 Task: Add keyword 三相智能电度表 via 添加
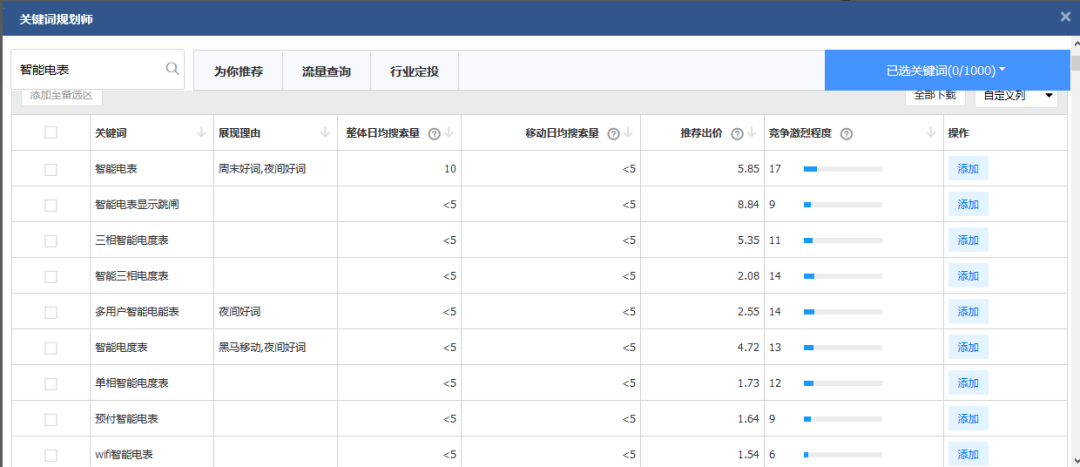click(968, 240)
